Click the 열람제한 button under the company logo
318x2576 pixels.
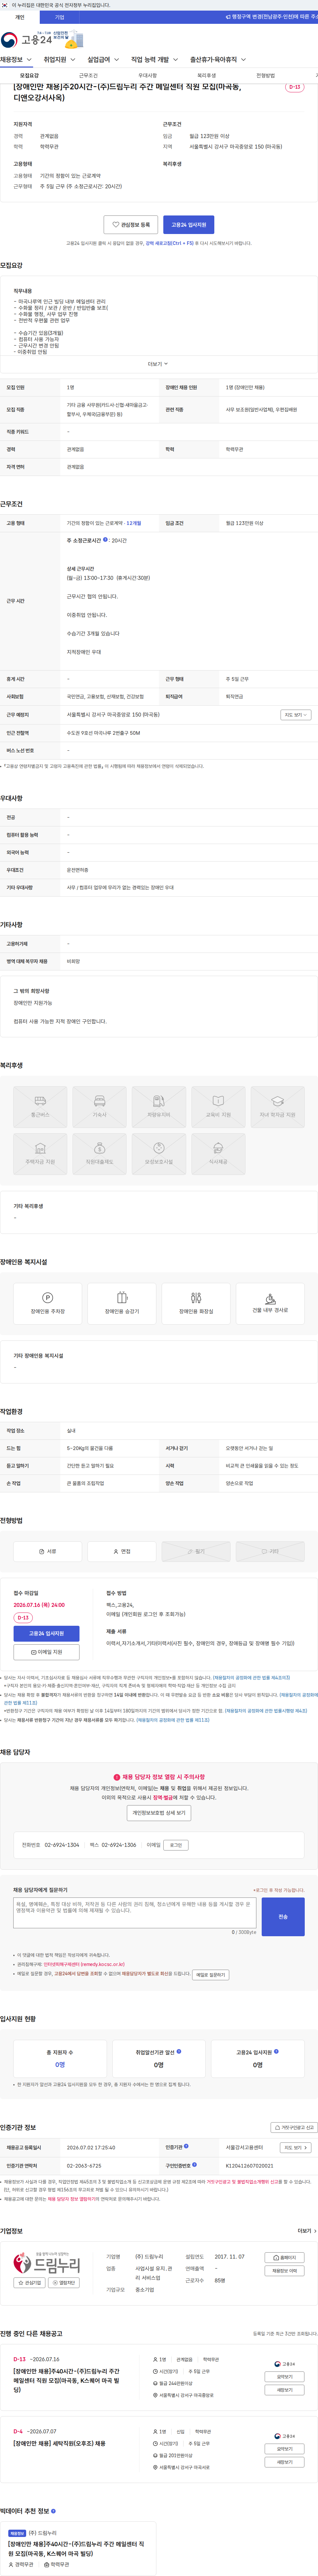coord(64,2283)
